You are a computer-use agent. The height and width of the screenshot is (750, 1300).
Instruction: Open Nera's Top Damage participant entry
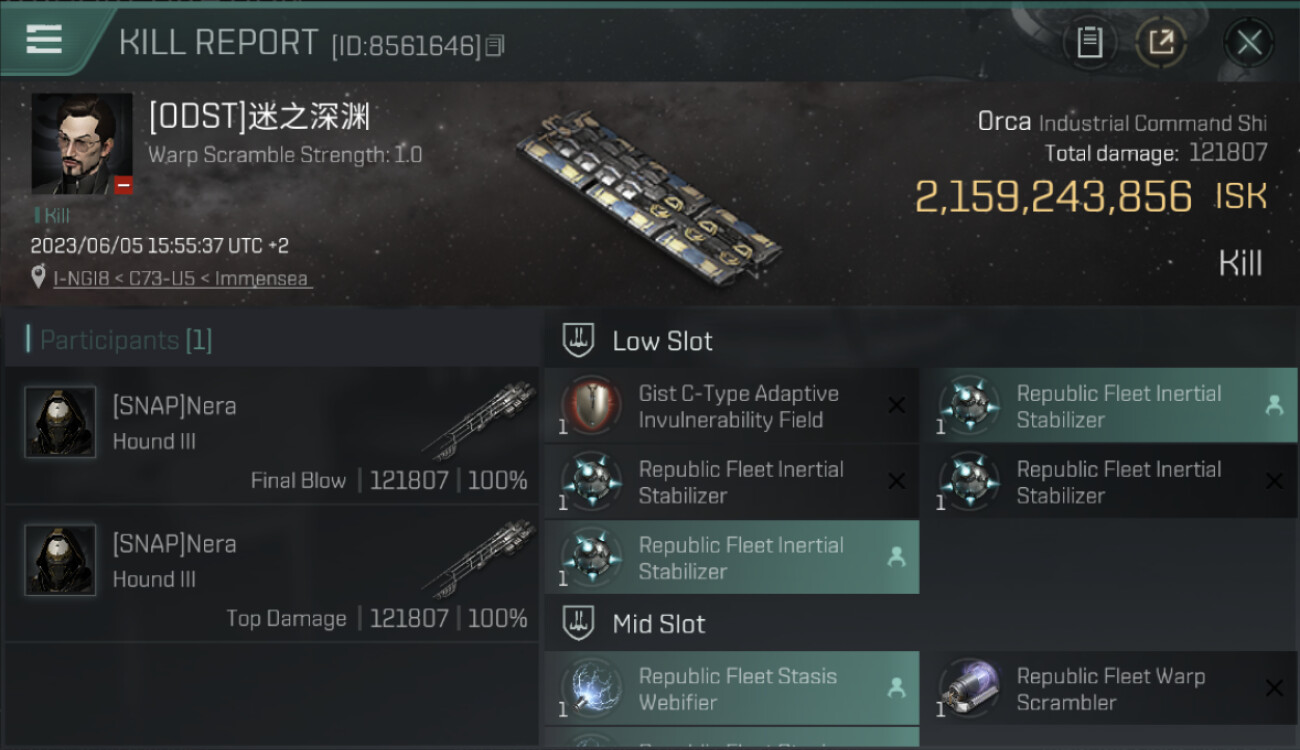[x=272, y=574]
